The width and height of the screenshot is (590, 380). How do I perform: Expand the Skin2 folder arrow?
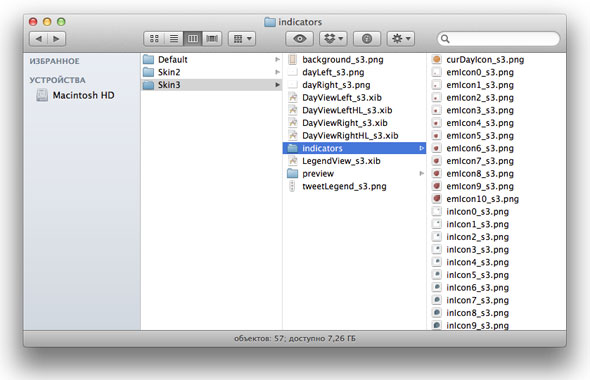tap(277, 72)
